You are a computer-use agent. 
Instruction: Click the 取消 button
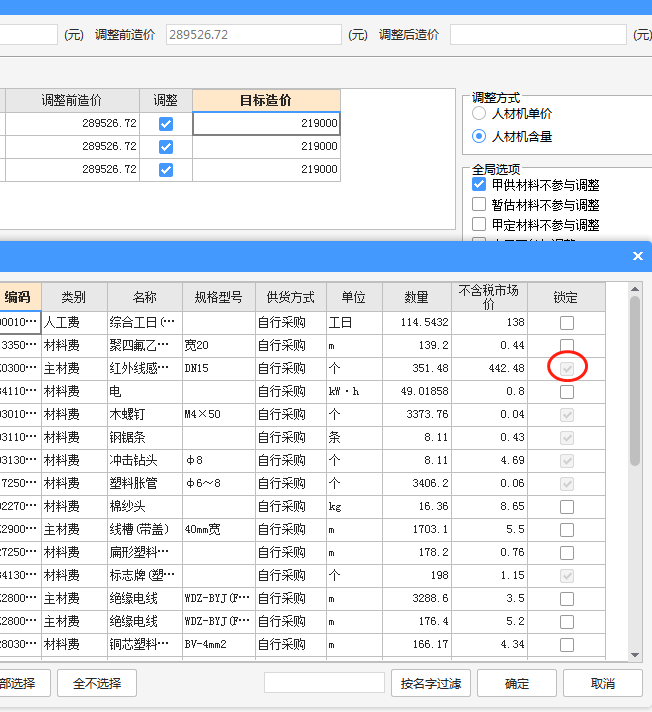[603, 683]
